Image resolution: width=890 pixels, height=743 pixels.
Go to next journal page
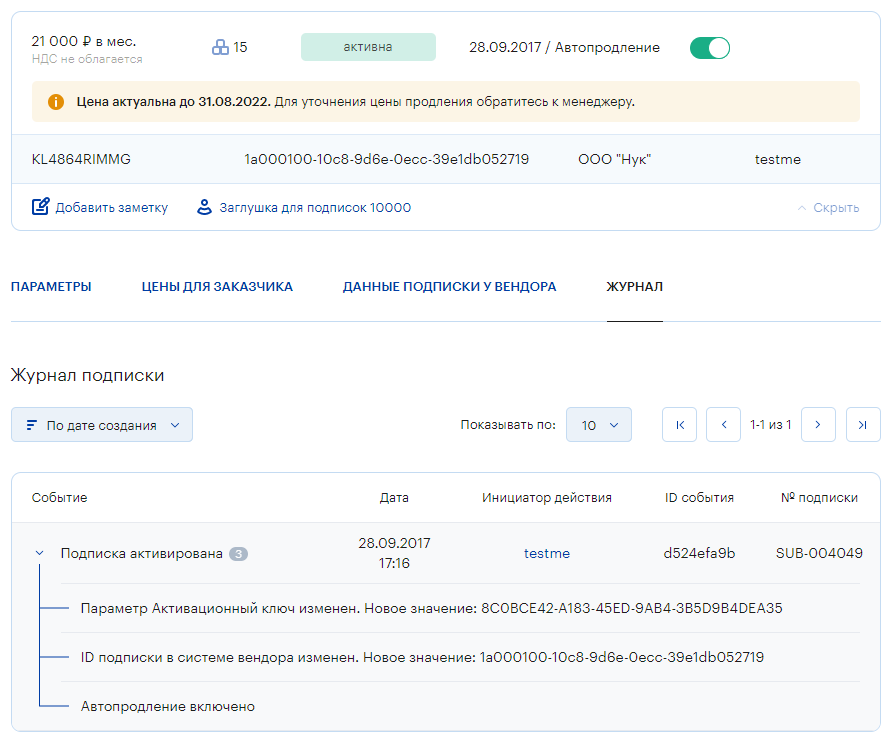pyautogui.click(x=818, y=425)
